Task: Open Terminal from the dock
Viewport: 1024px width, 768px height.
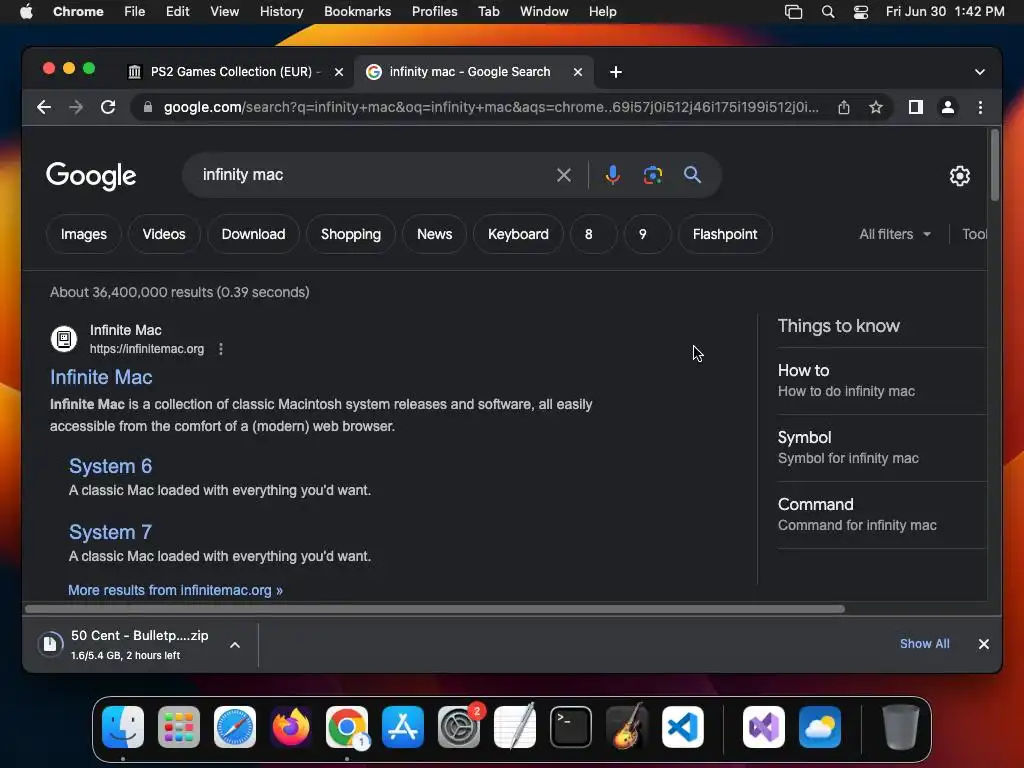Action: 571,727
